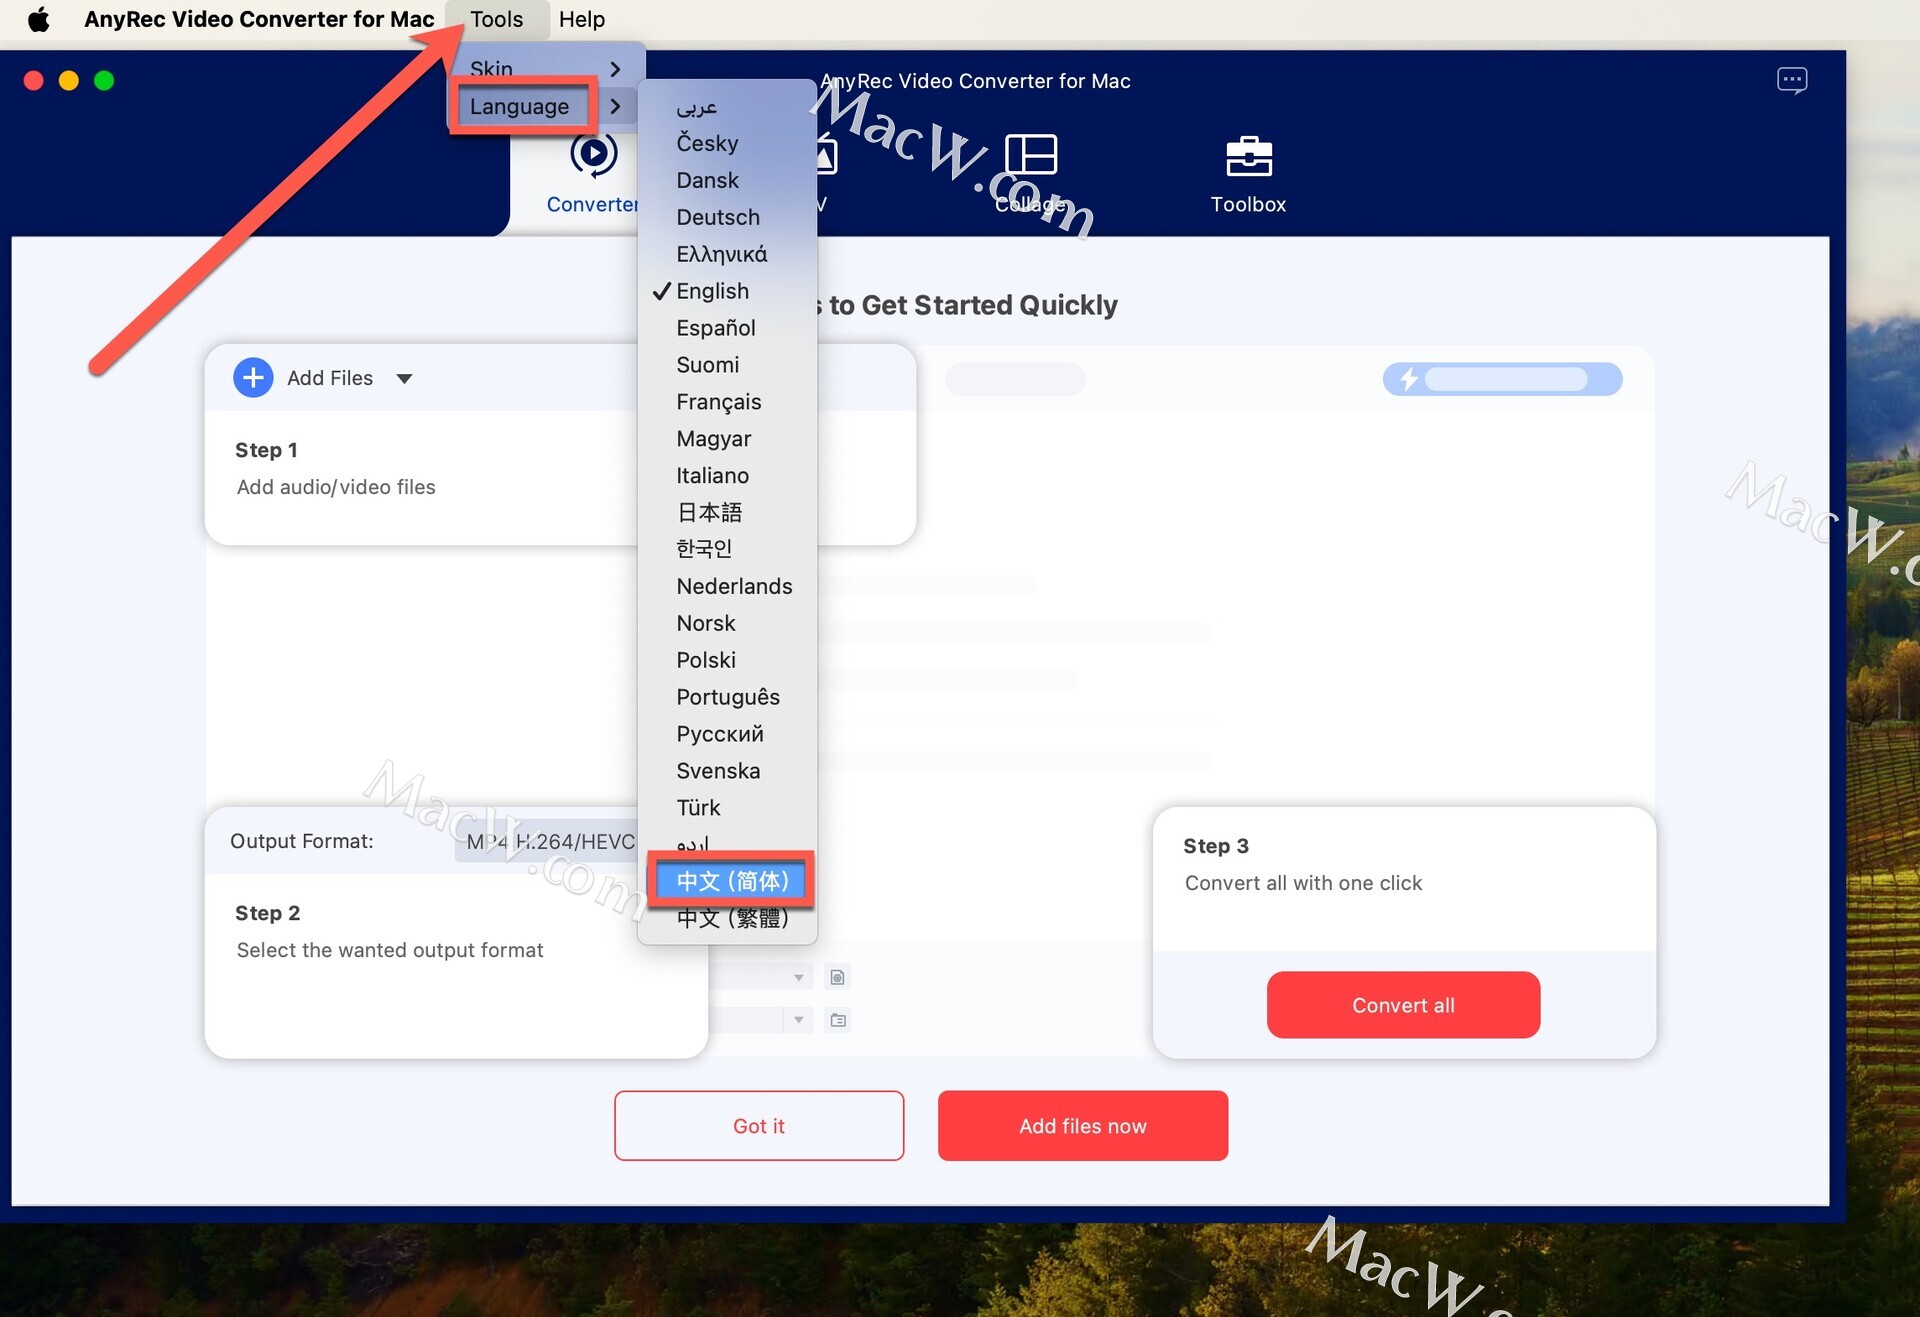1920x1317 pixels.
Task: Open the feedback chat bubble icon
Action: point(1791,80)
